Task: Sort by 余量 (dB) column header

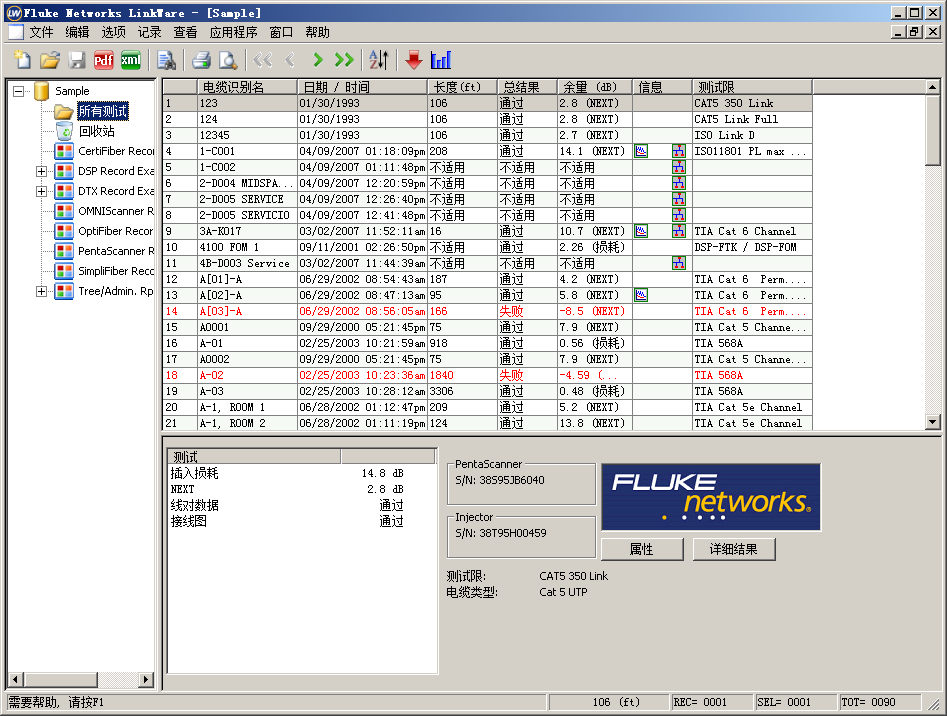Action: [x=594, y=88]
